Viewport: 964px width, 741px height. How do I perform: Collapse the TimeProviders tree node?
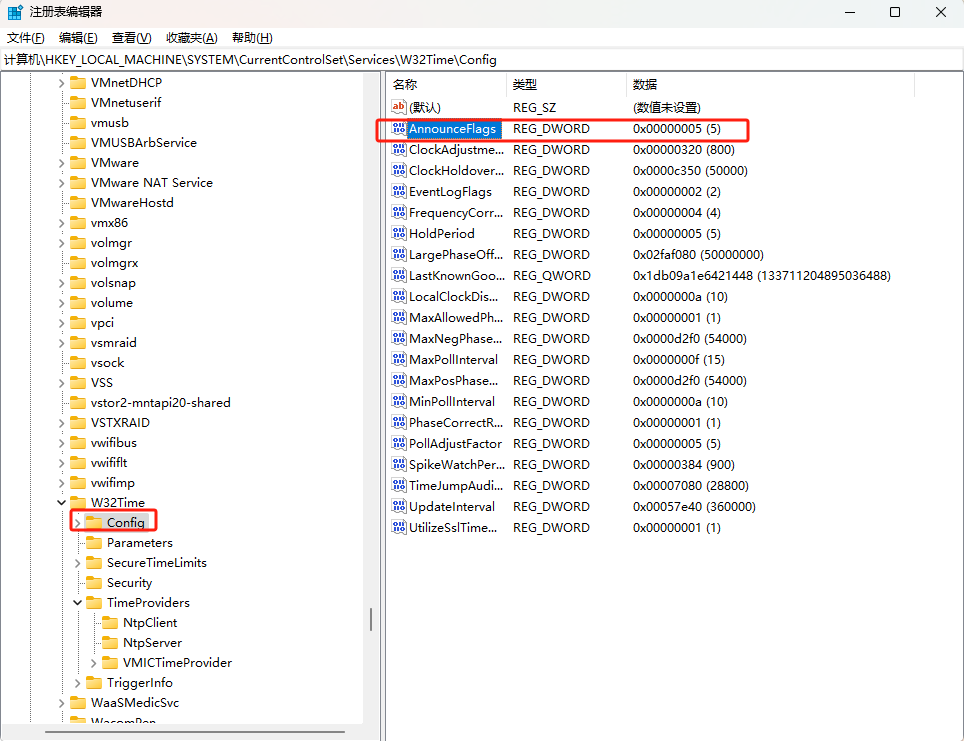coord(77,603)
